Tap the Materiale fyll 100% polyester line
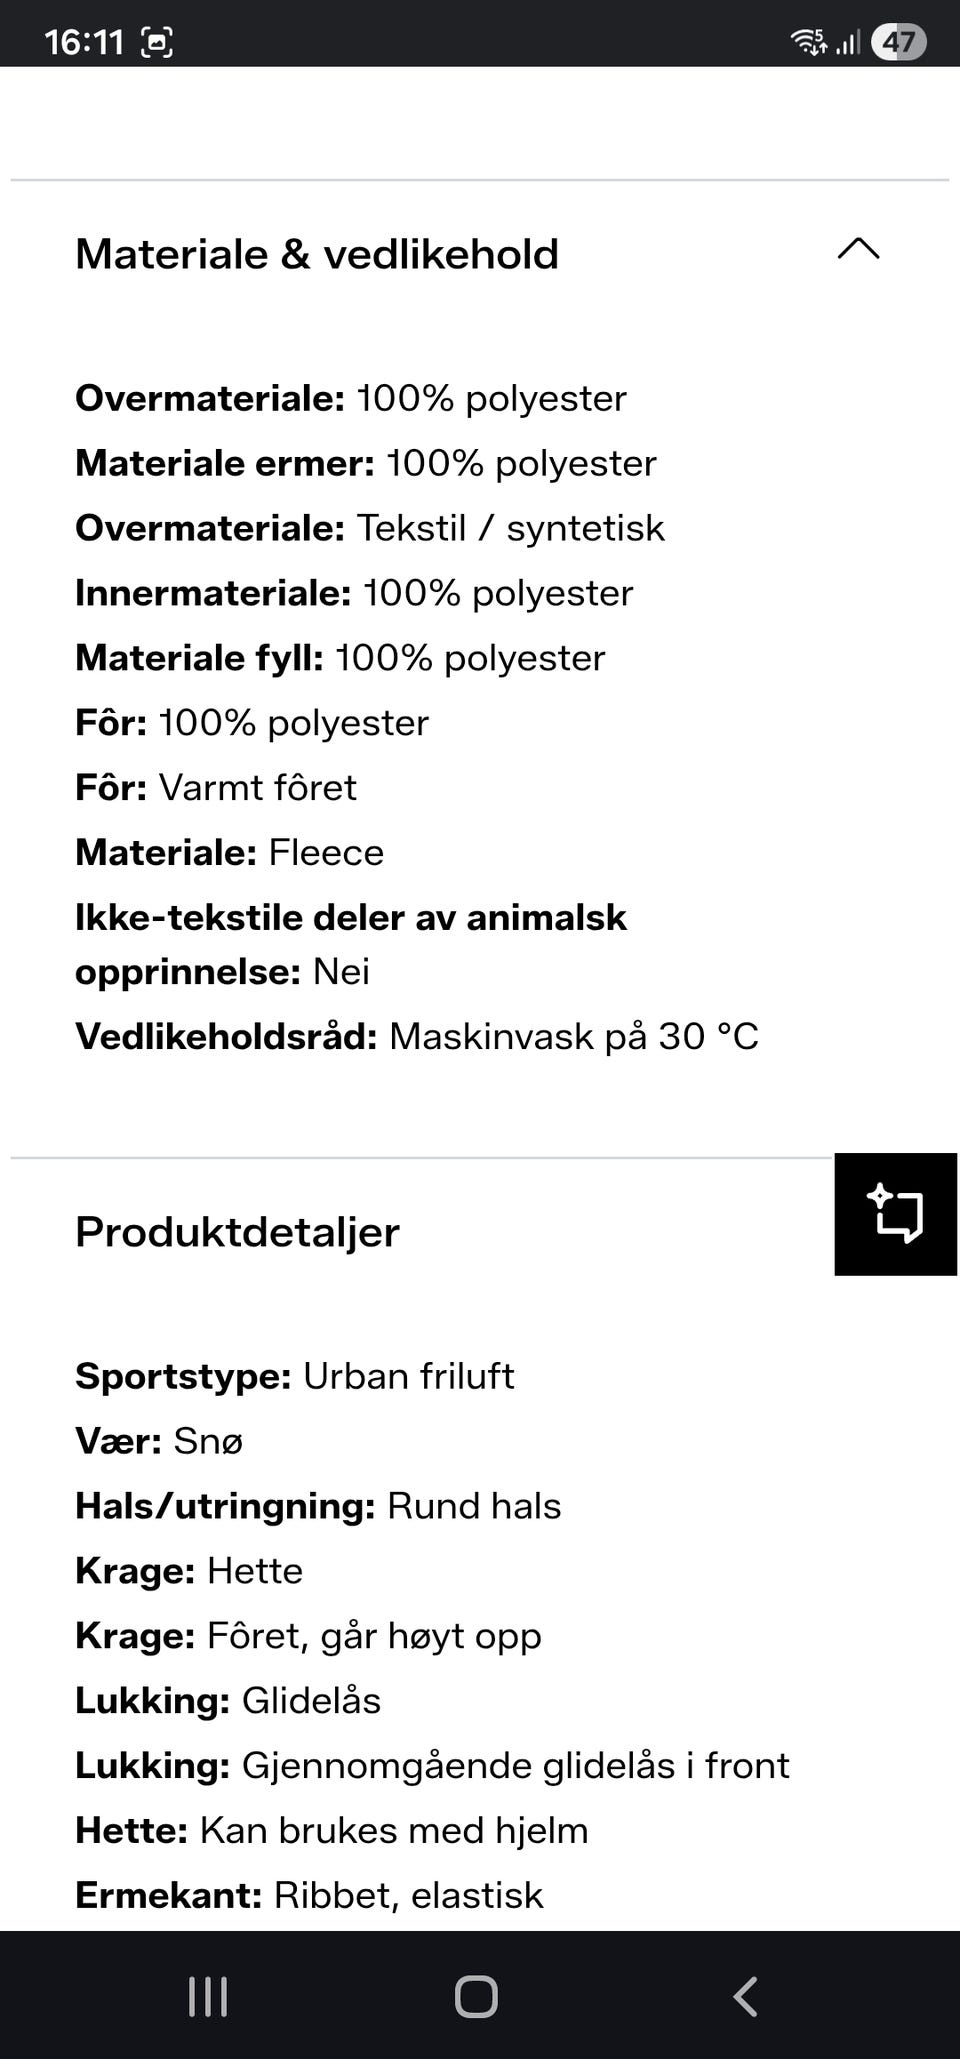 tap(340, 658)
